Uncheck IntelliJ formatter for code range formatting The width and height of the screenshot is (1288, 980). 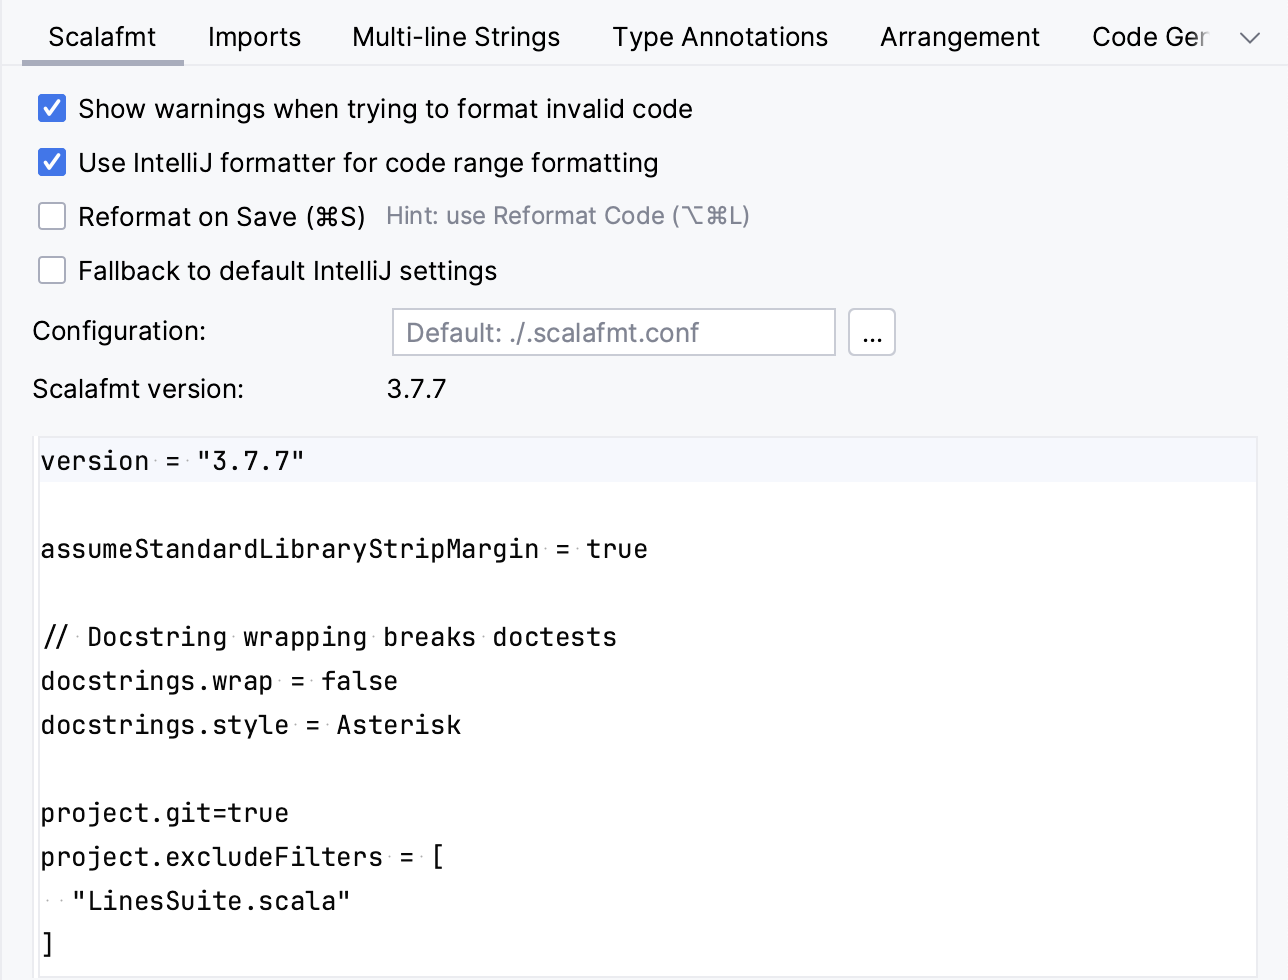pyautogui.click(x=51, y=162)
